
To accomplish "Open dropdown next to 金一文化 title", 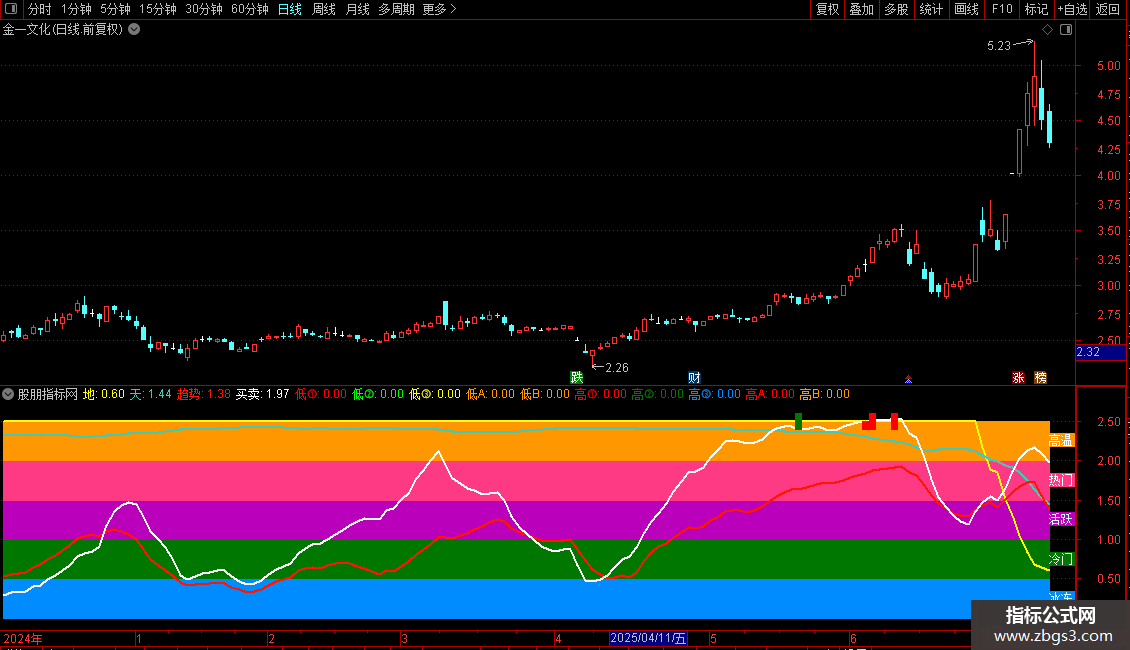I will click(134, 30).
